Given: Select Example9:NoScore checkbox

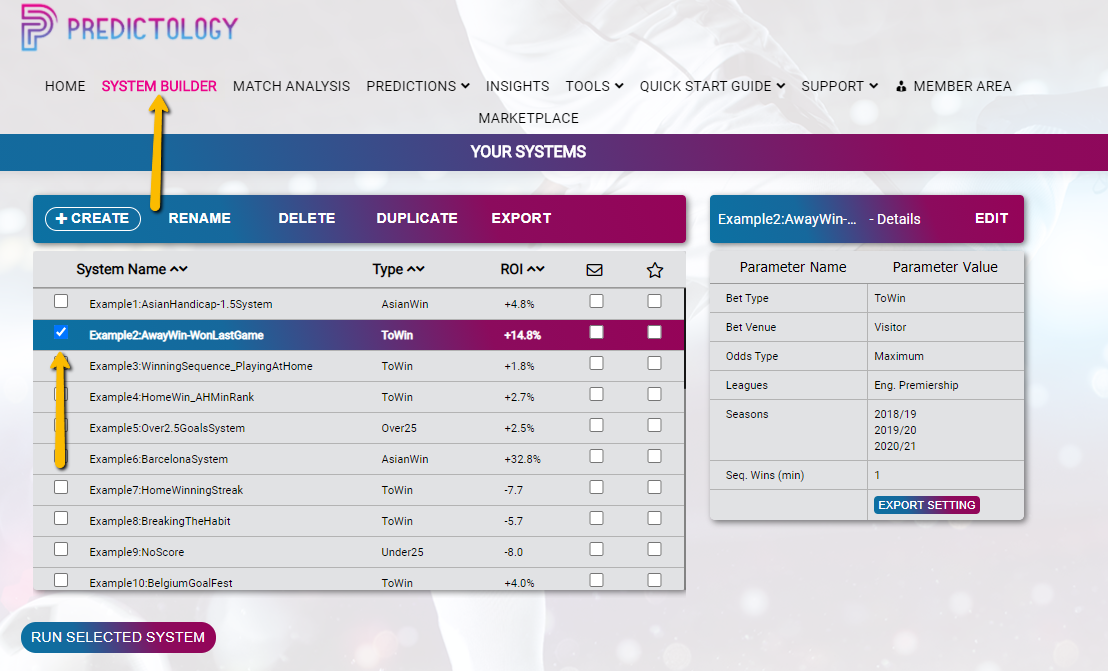Looking at the screenshot, I should click(61, 549).
